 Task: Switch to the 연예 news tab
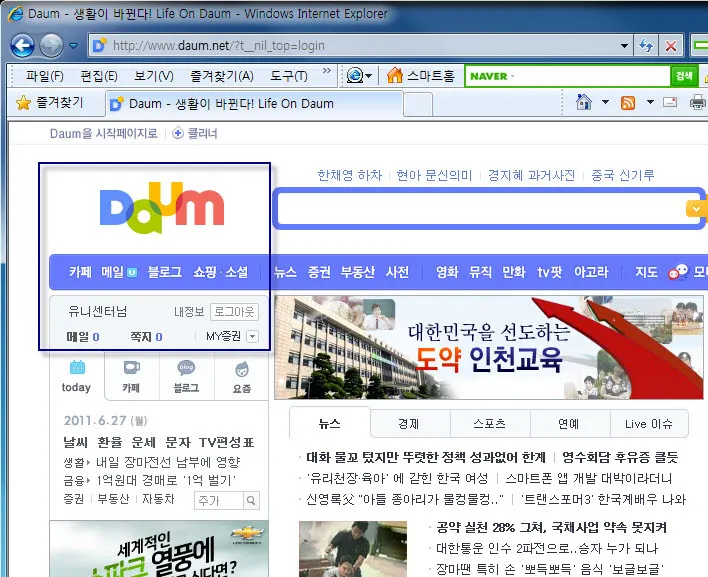click(568, 423)
